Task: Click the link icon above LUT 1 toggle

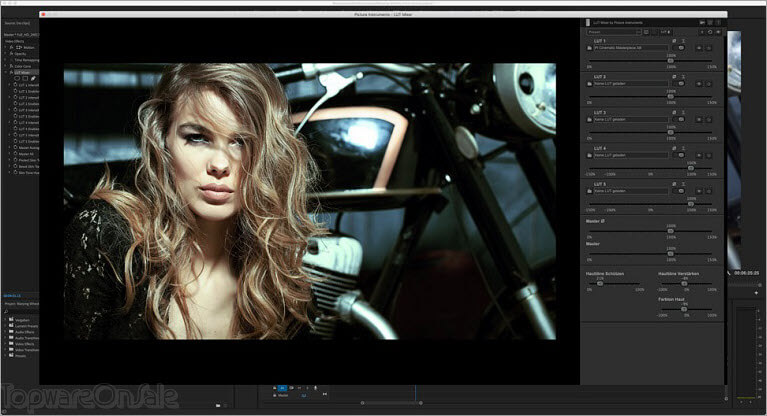Action: 674,41
